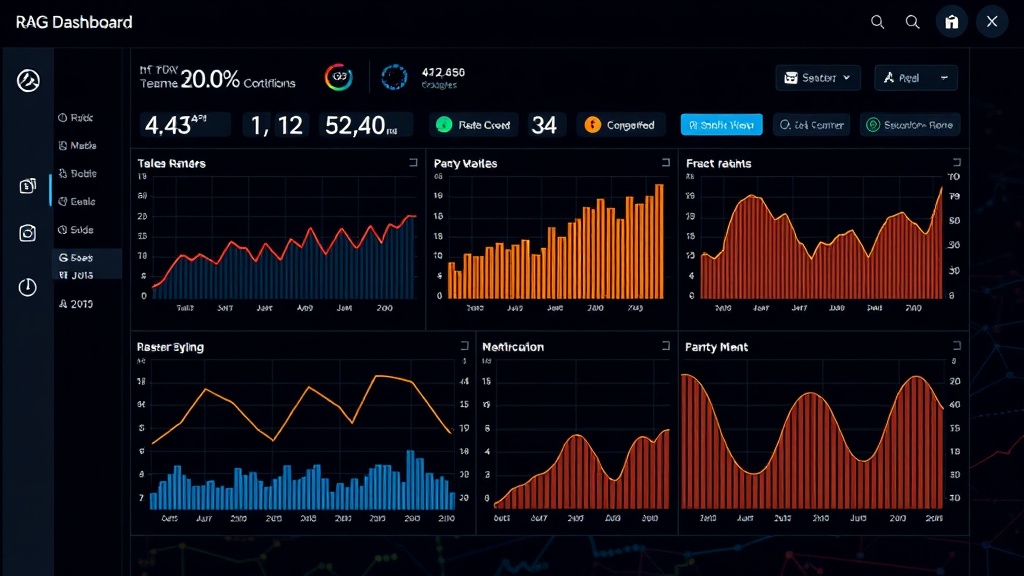Open the gauge icon atop the left rail

28,81
